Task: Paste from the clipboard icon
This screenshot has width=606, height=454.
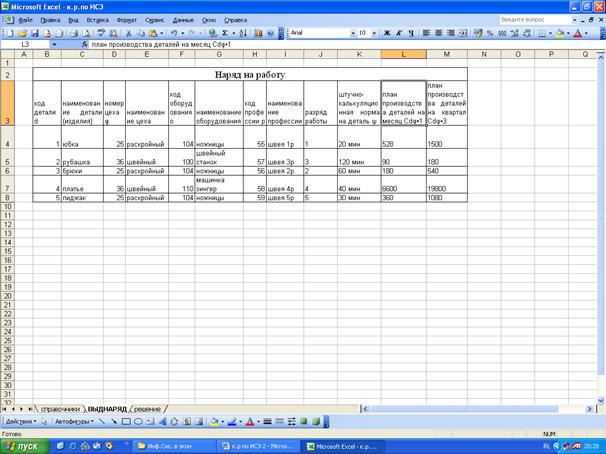Action: [x=153, y=34]
